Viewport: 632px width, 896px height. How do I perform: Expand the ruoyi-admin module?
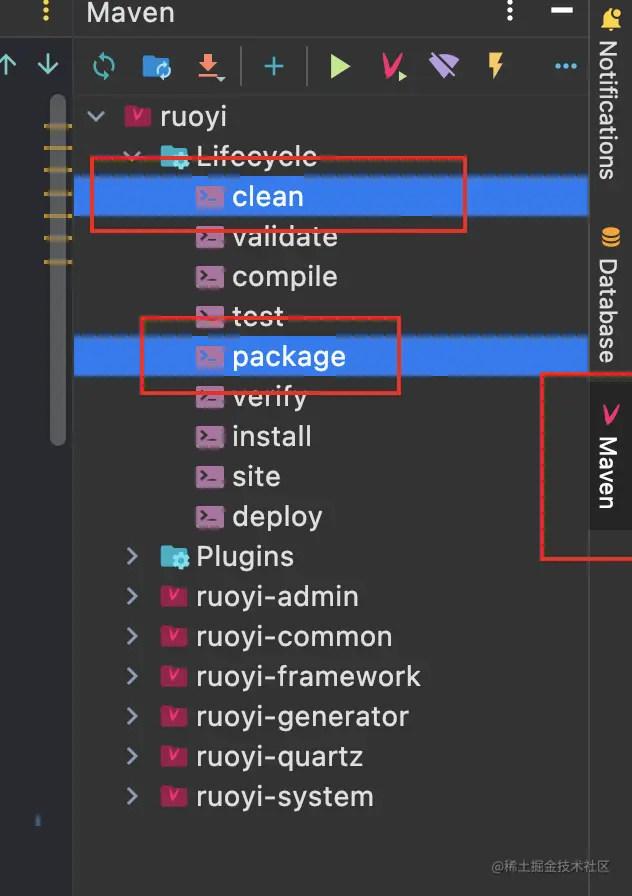click(132, 596)
